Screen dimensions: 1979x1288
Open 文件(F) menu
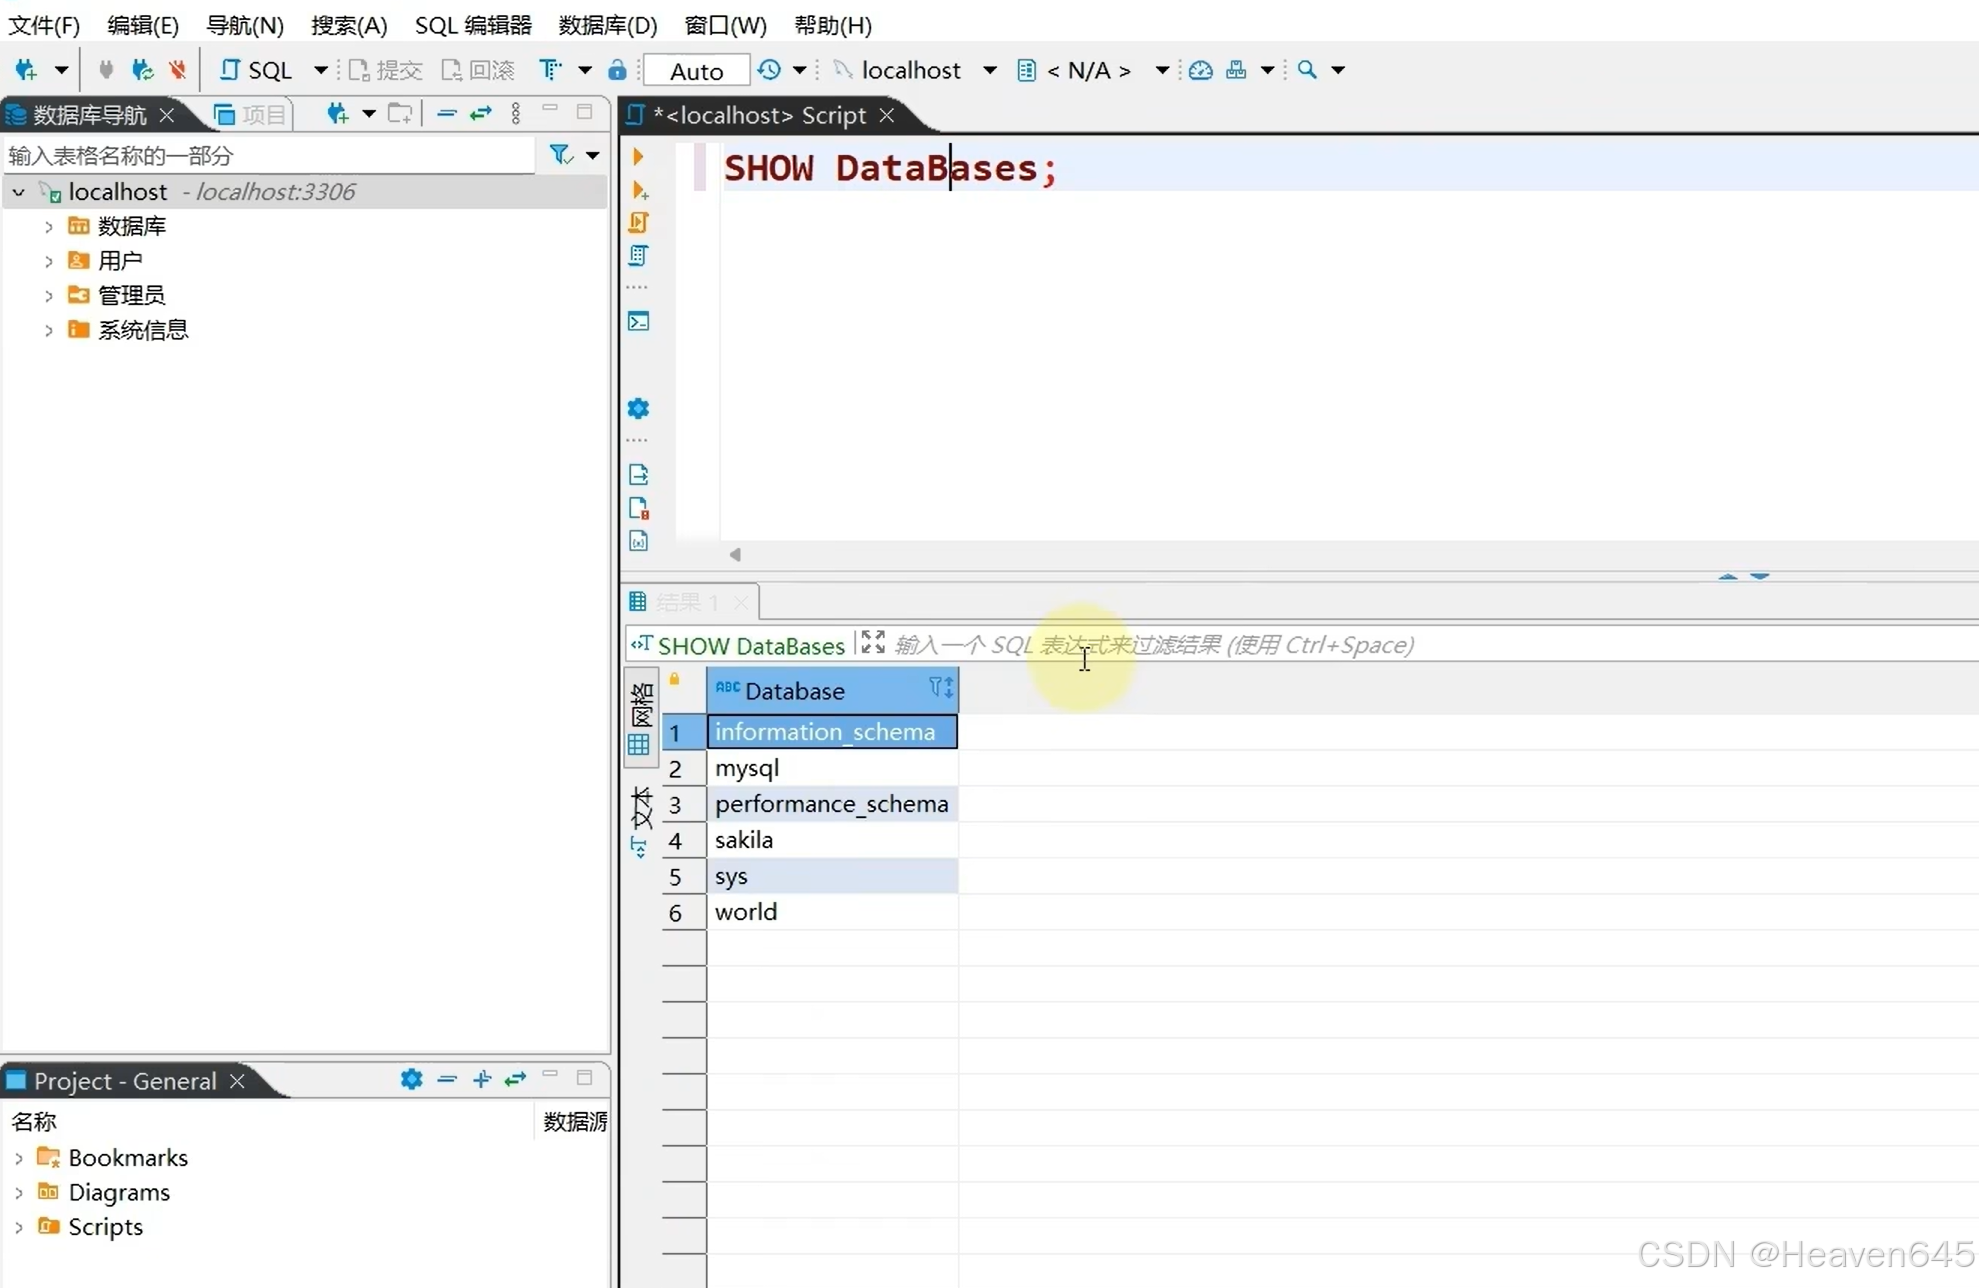pyautogui.click(x=44, y=25)
